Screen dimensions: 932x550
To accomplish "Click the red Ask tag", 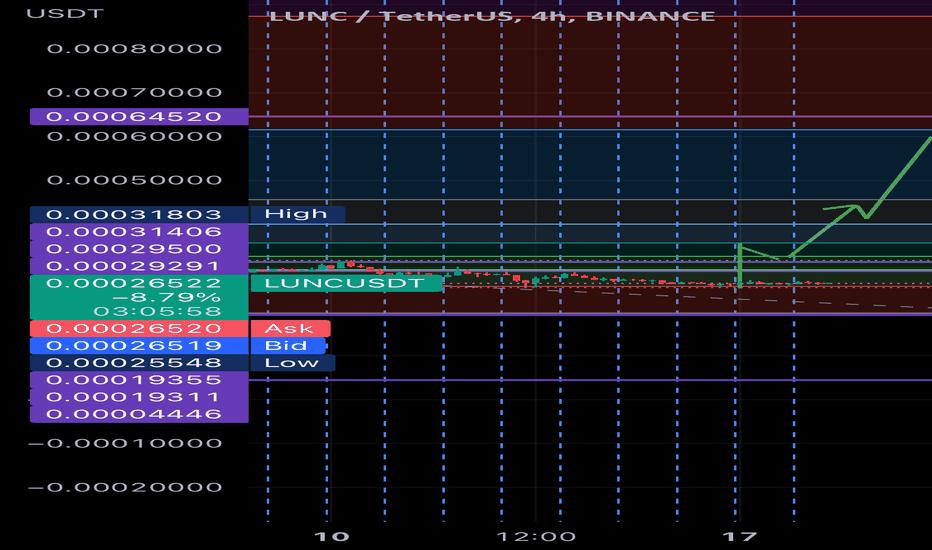I will (x=290, y=328).
